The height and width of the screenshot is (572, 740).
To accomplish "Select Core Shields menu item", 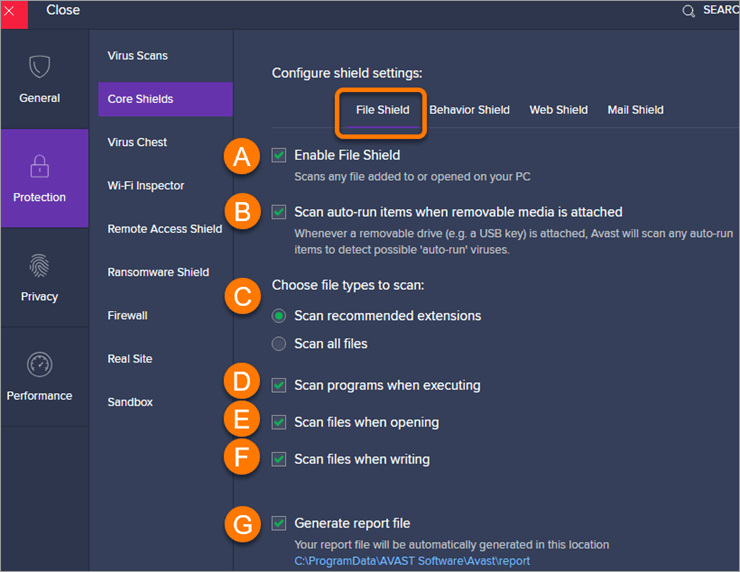I will [165, 99].
